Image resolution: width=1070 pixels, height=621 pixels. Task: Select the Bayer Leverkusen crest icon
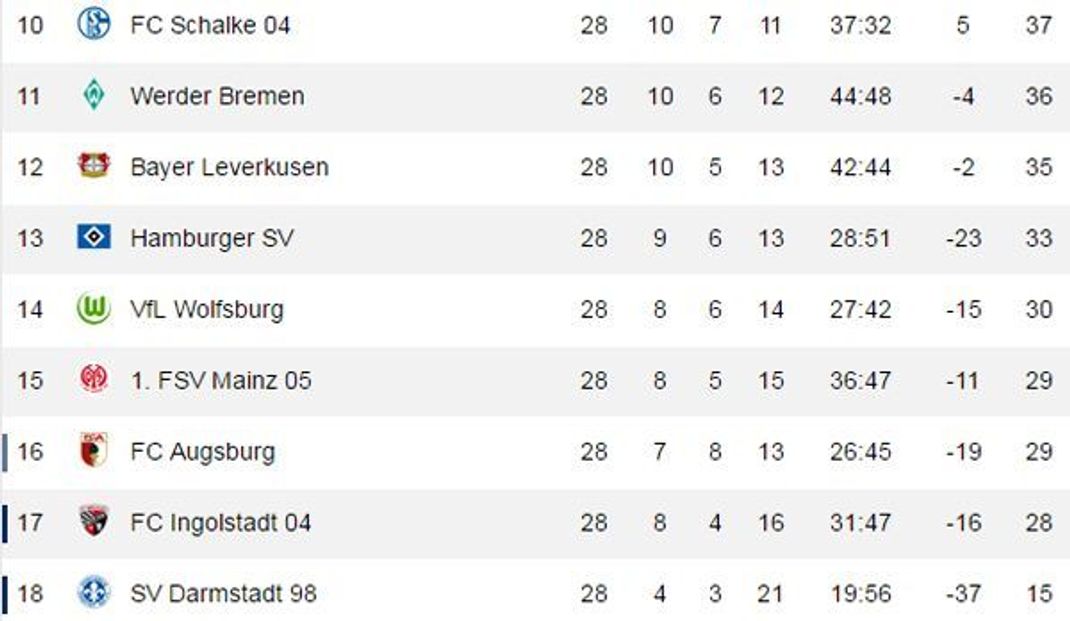[x=93, y=166]
